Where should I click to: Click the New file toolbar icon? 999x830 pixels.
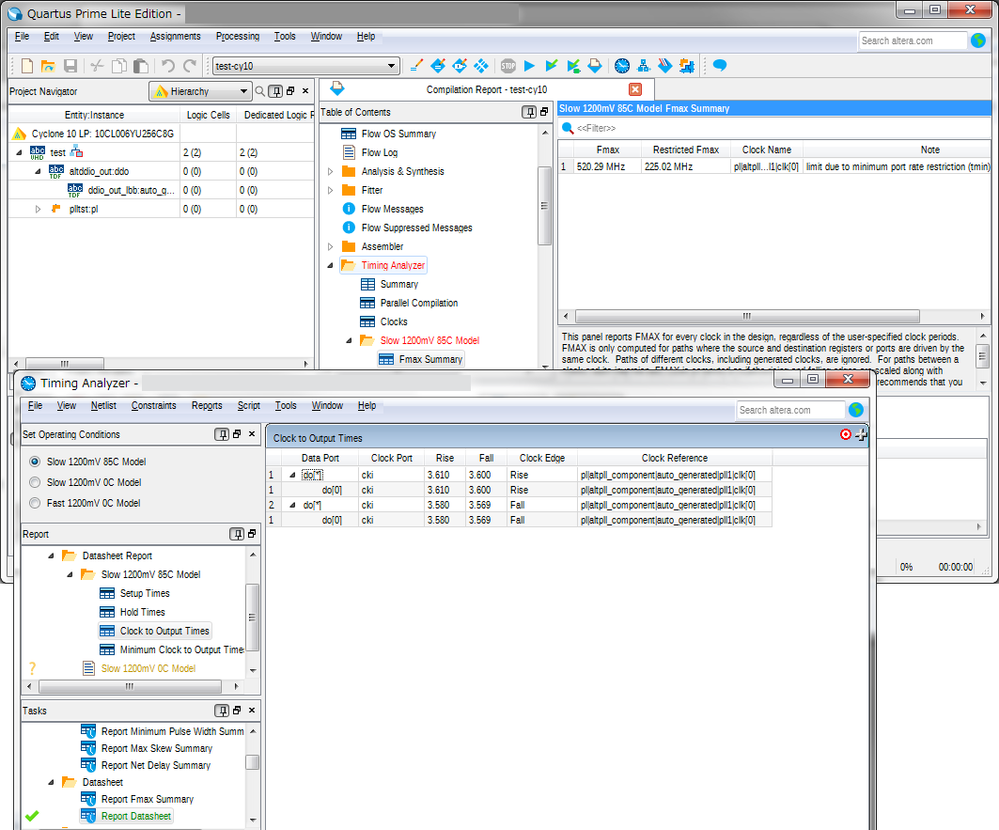pos(27,66)
